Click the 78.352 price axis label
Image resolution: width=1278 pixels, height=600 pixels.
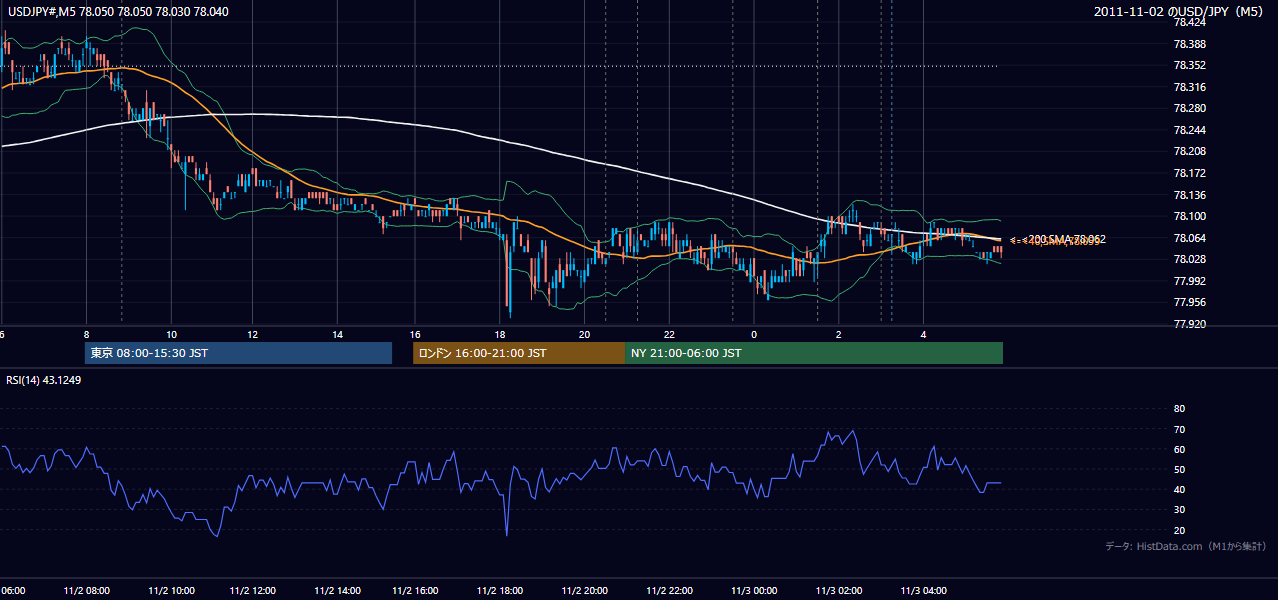click(x=1189, y=65)
